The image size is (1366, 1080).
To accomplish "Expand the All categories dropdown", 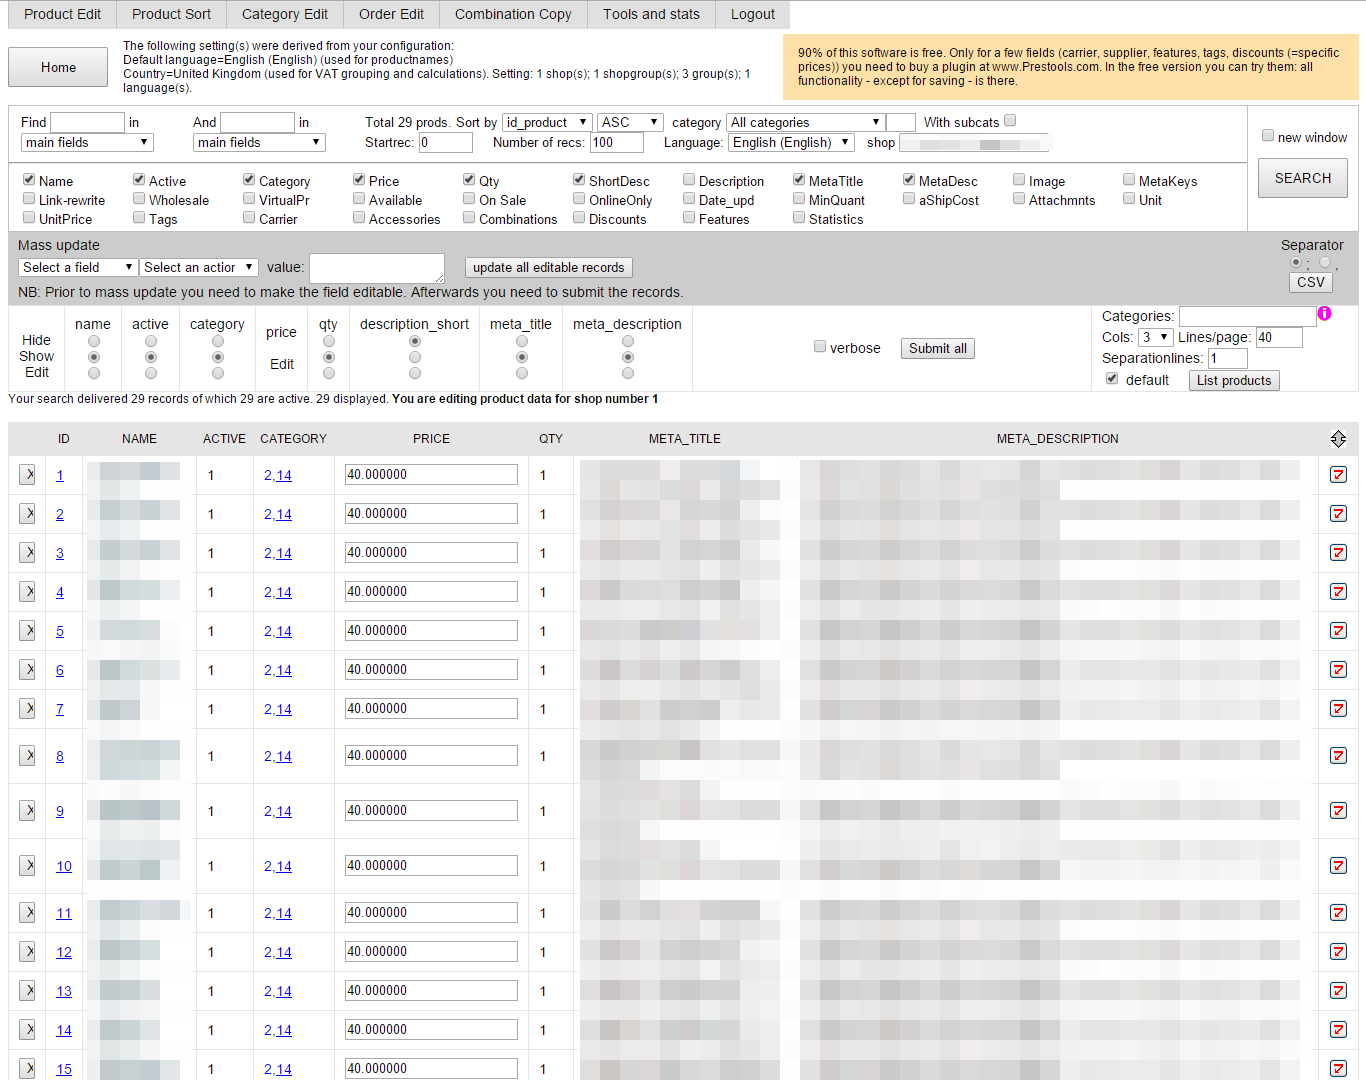I will coord(805,122).
